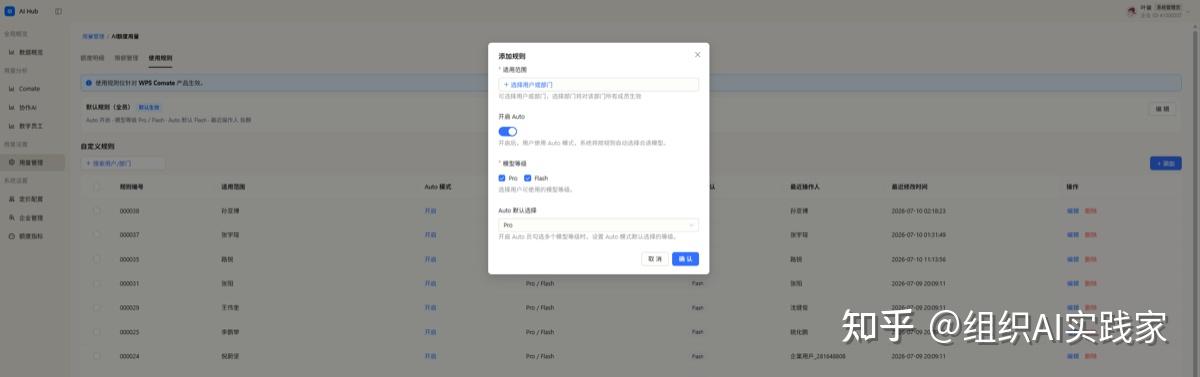Check the box for rule 000025
Viewport: 1200px width, 377px height.
(97, 331)
